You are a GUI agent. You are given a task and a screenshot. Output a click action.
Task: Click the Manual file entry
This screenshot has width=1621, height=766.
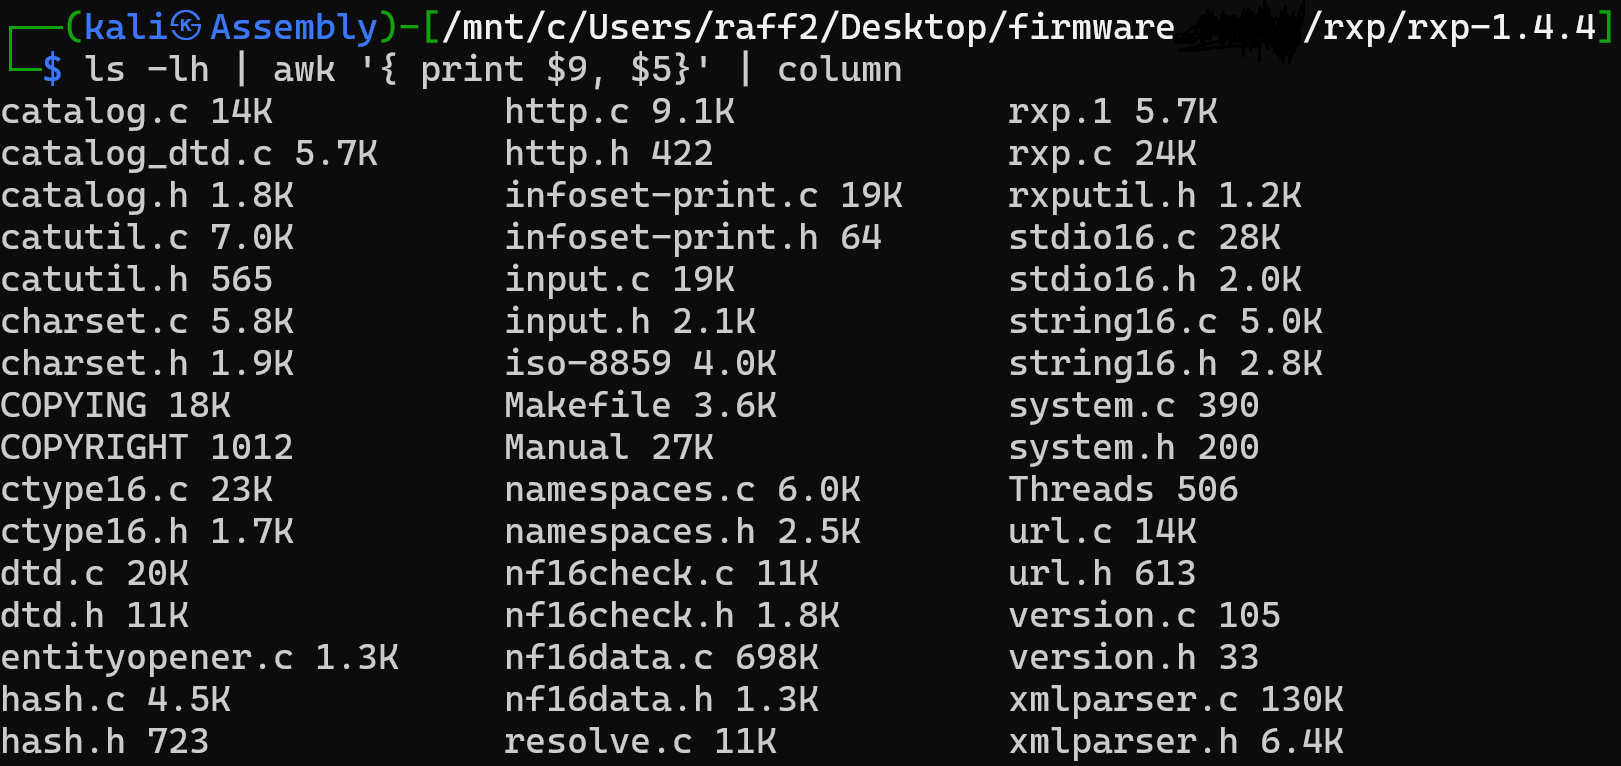click(566, 448)
